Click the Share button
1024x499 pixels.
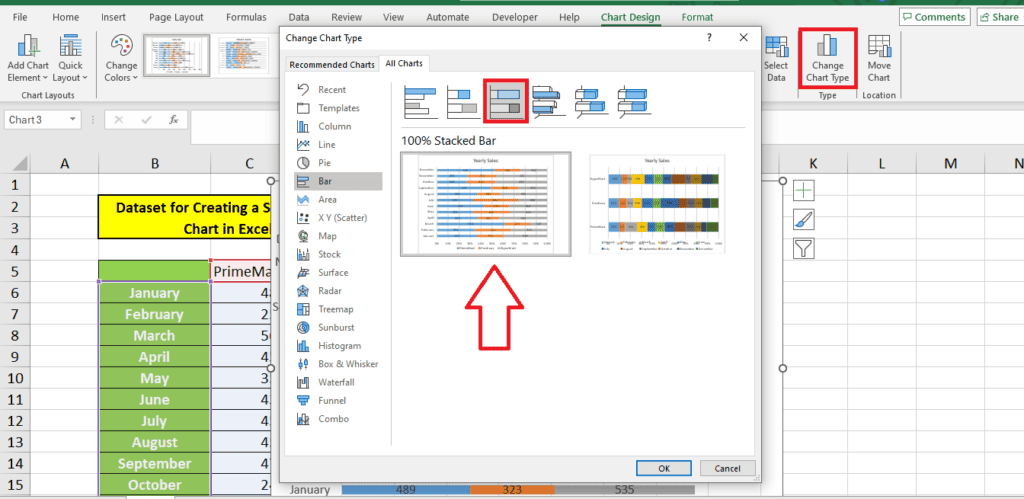click(x=999, y=18)
